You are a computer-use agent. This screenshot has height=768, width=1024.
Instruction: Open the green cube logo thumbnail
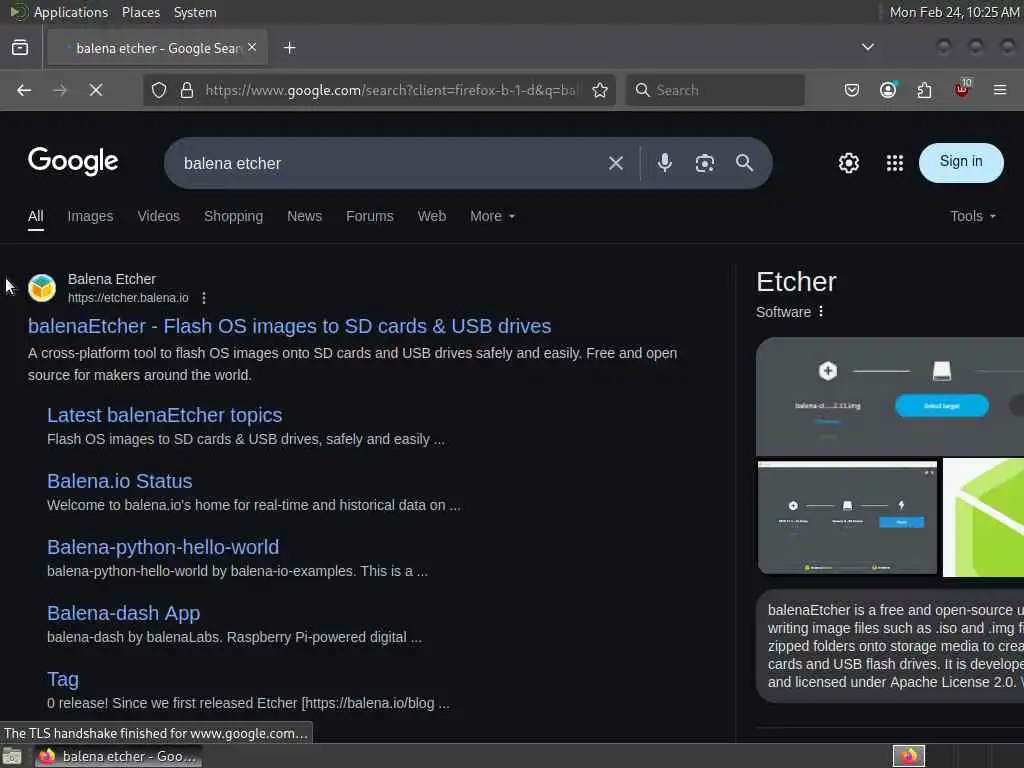(x=983, y=517)
